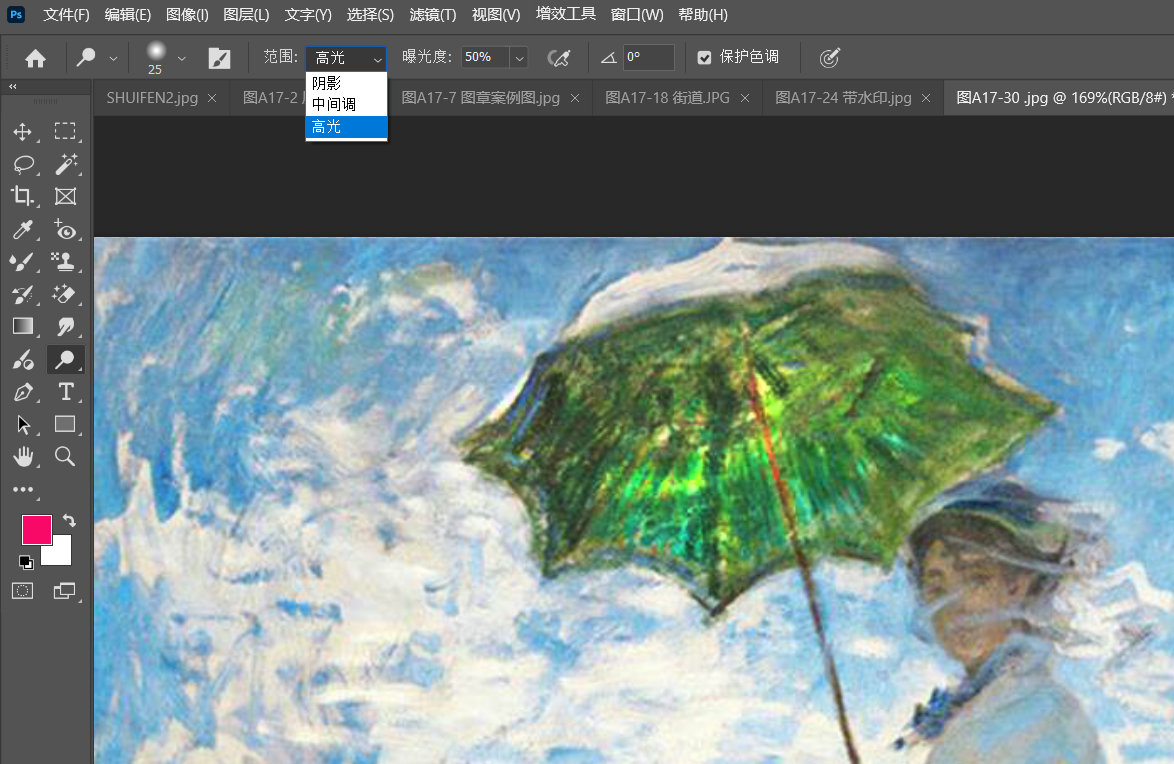Select the Red Eye healing tool
Image resolution: width=1174 pixels, height=764 pixels.
65,229
